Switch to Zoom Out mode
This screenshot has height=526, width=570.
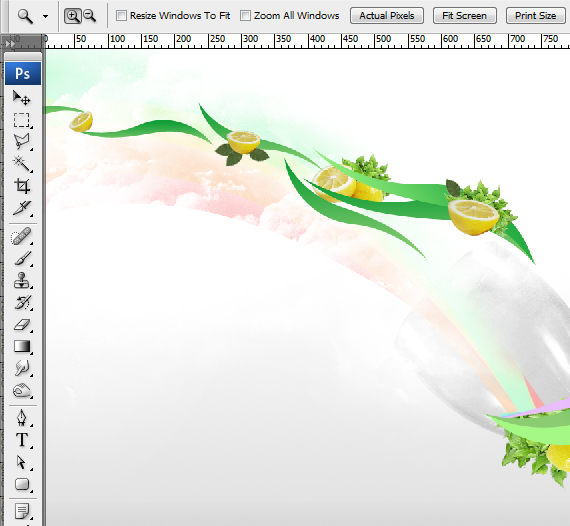click(89, 16)
